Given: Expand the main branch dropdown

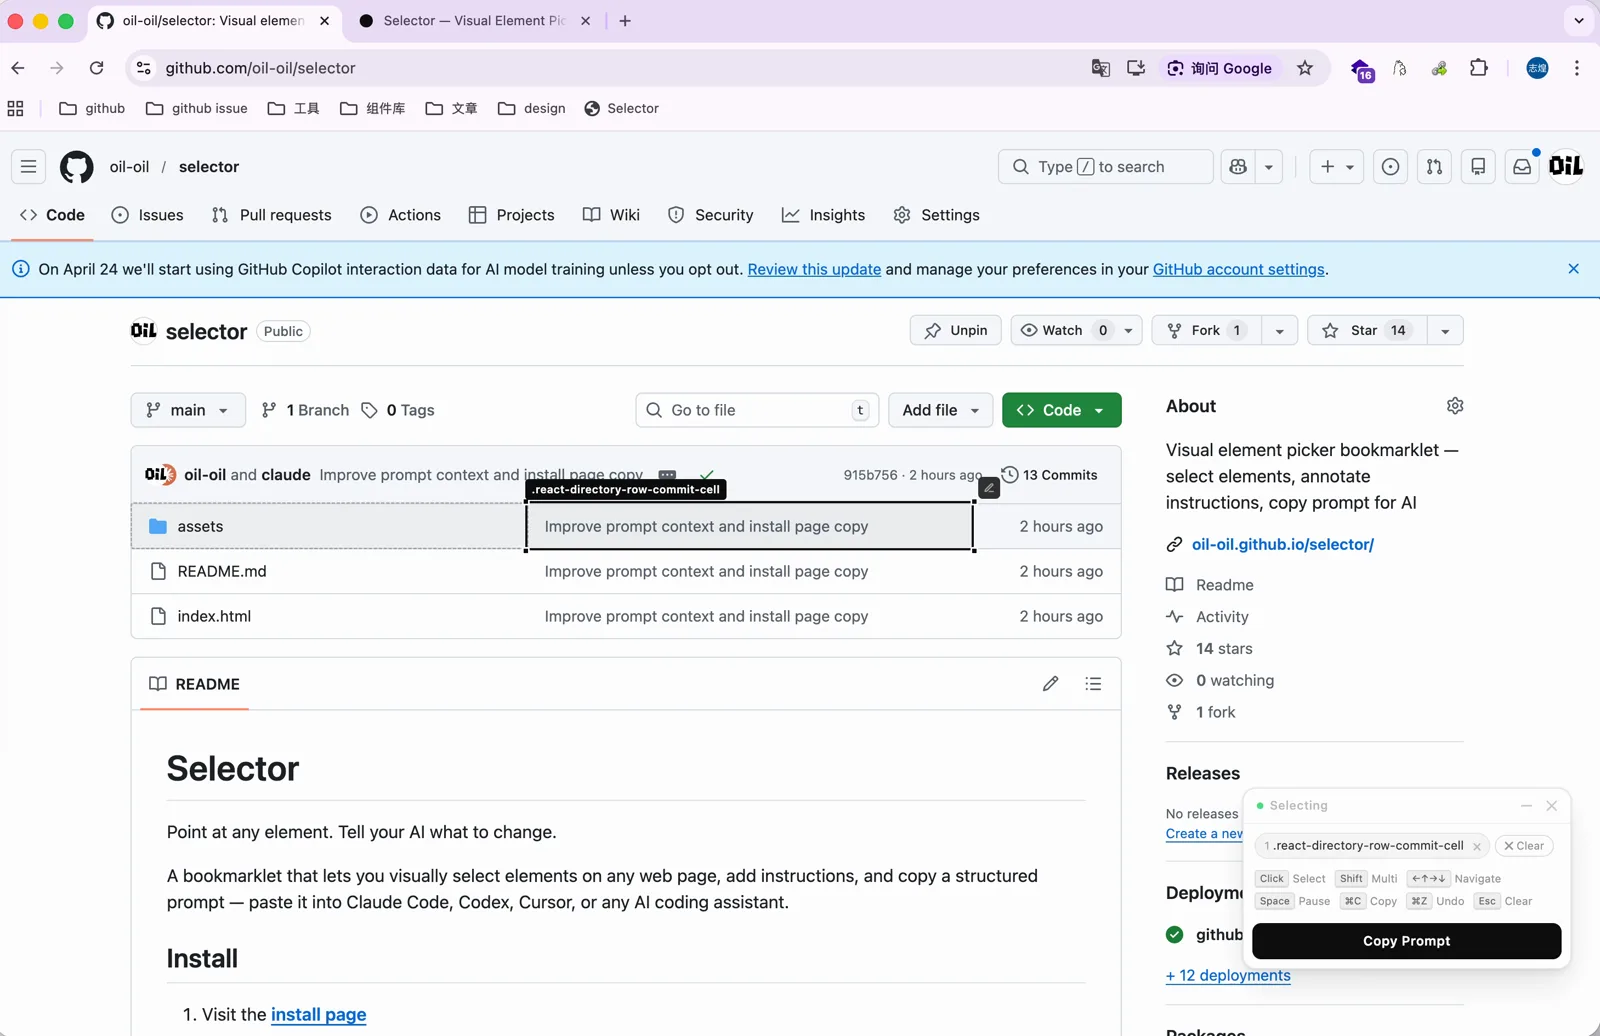Looking at the screenshot, I should pyautogui.click(x=188, y=410).
